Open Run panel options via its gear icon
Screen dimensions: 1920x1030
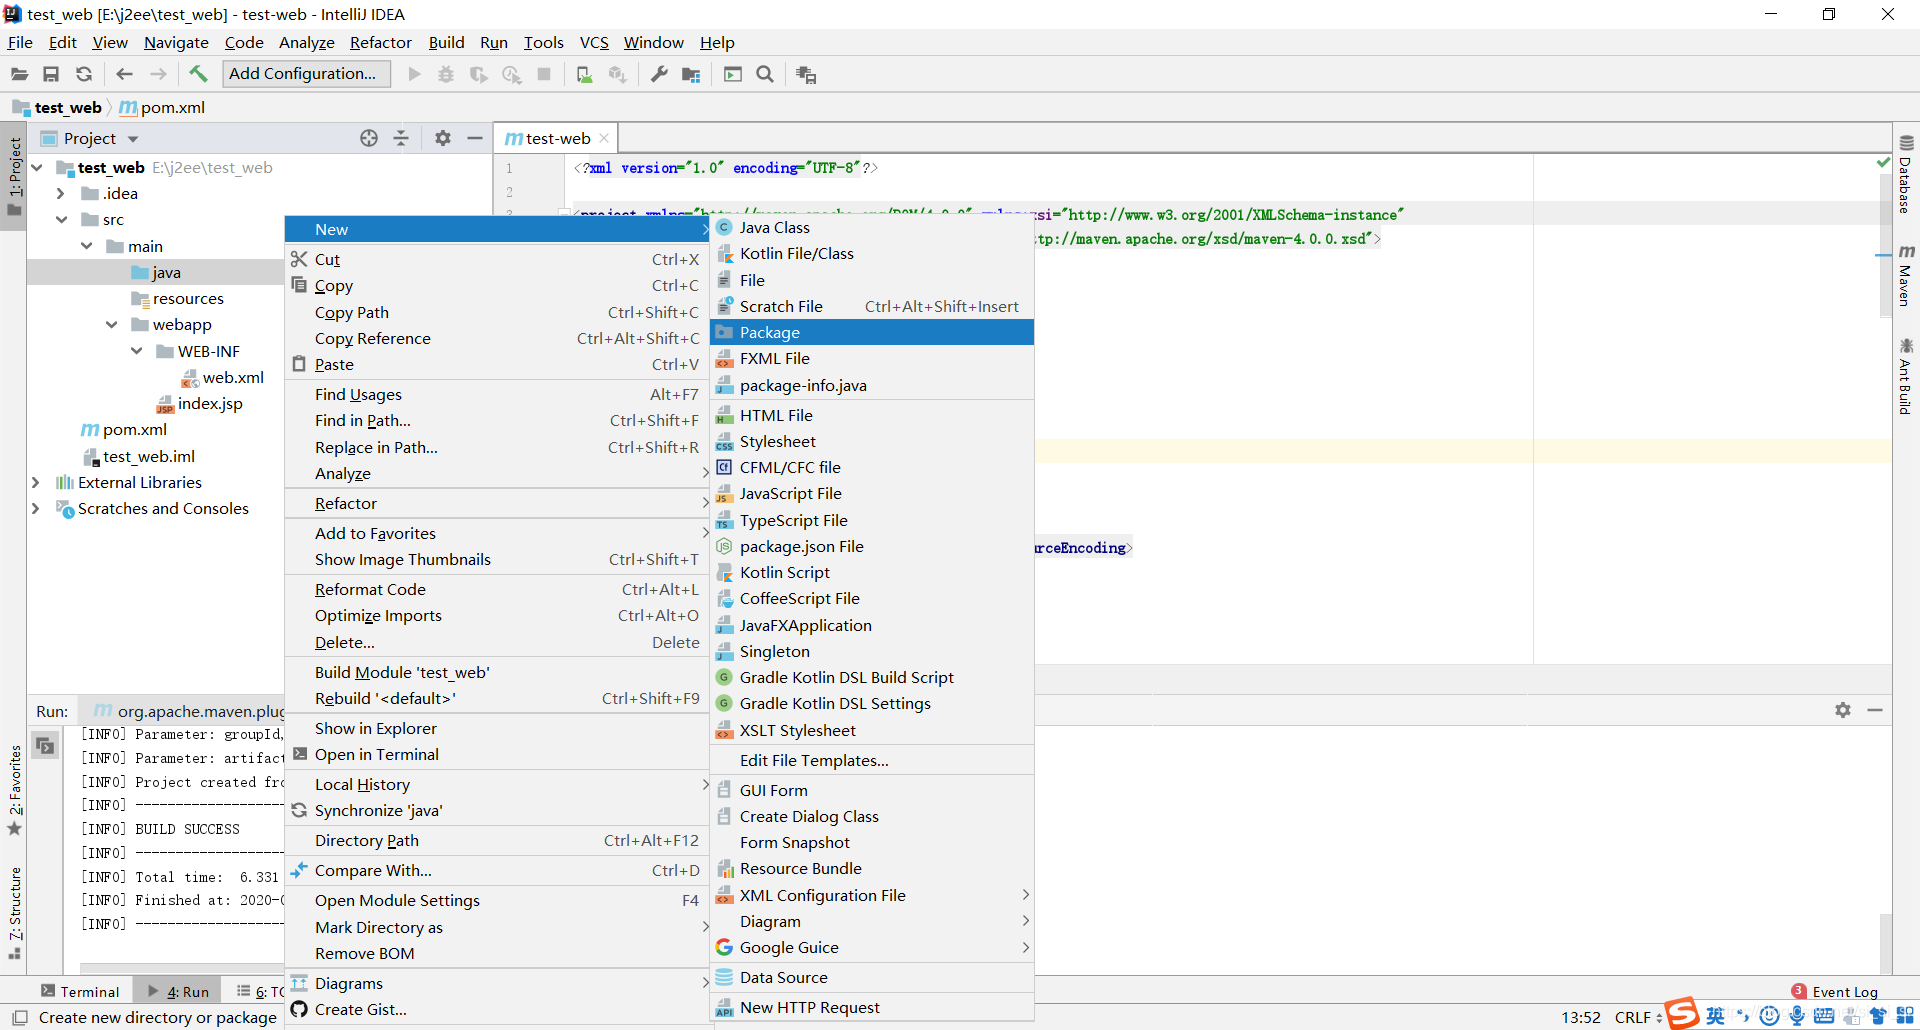click(x=1843, y=710)
